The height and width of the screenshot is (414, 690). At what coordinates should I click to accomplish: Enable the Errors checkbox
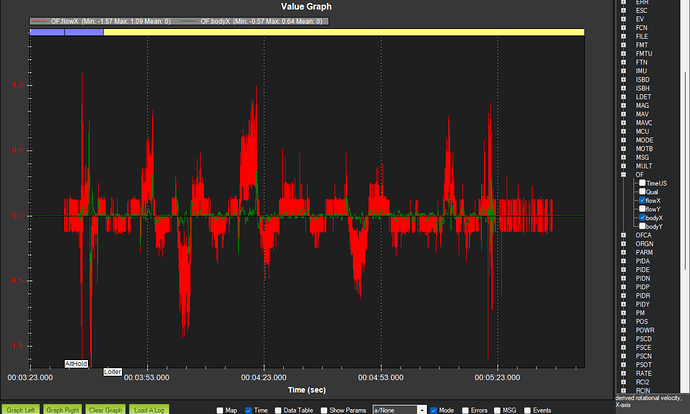coord(465,410)
